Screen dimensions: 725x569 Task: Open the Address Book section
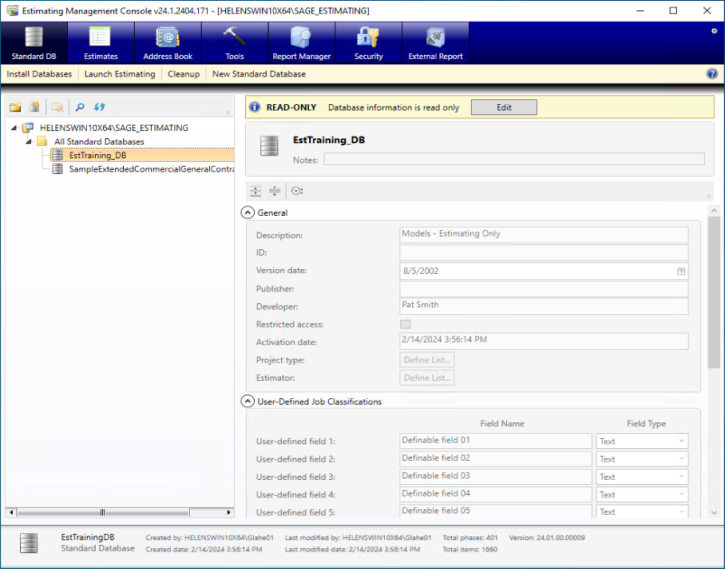point(167,43)
